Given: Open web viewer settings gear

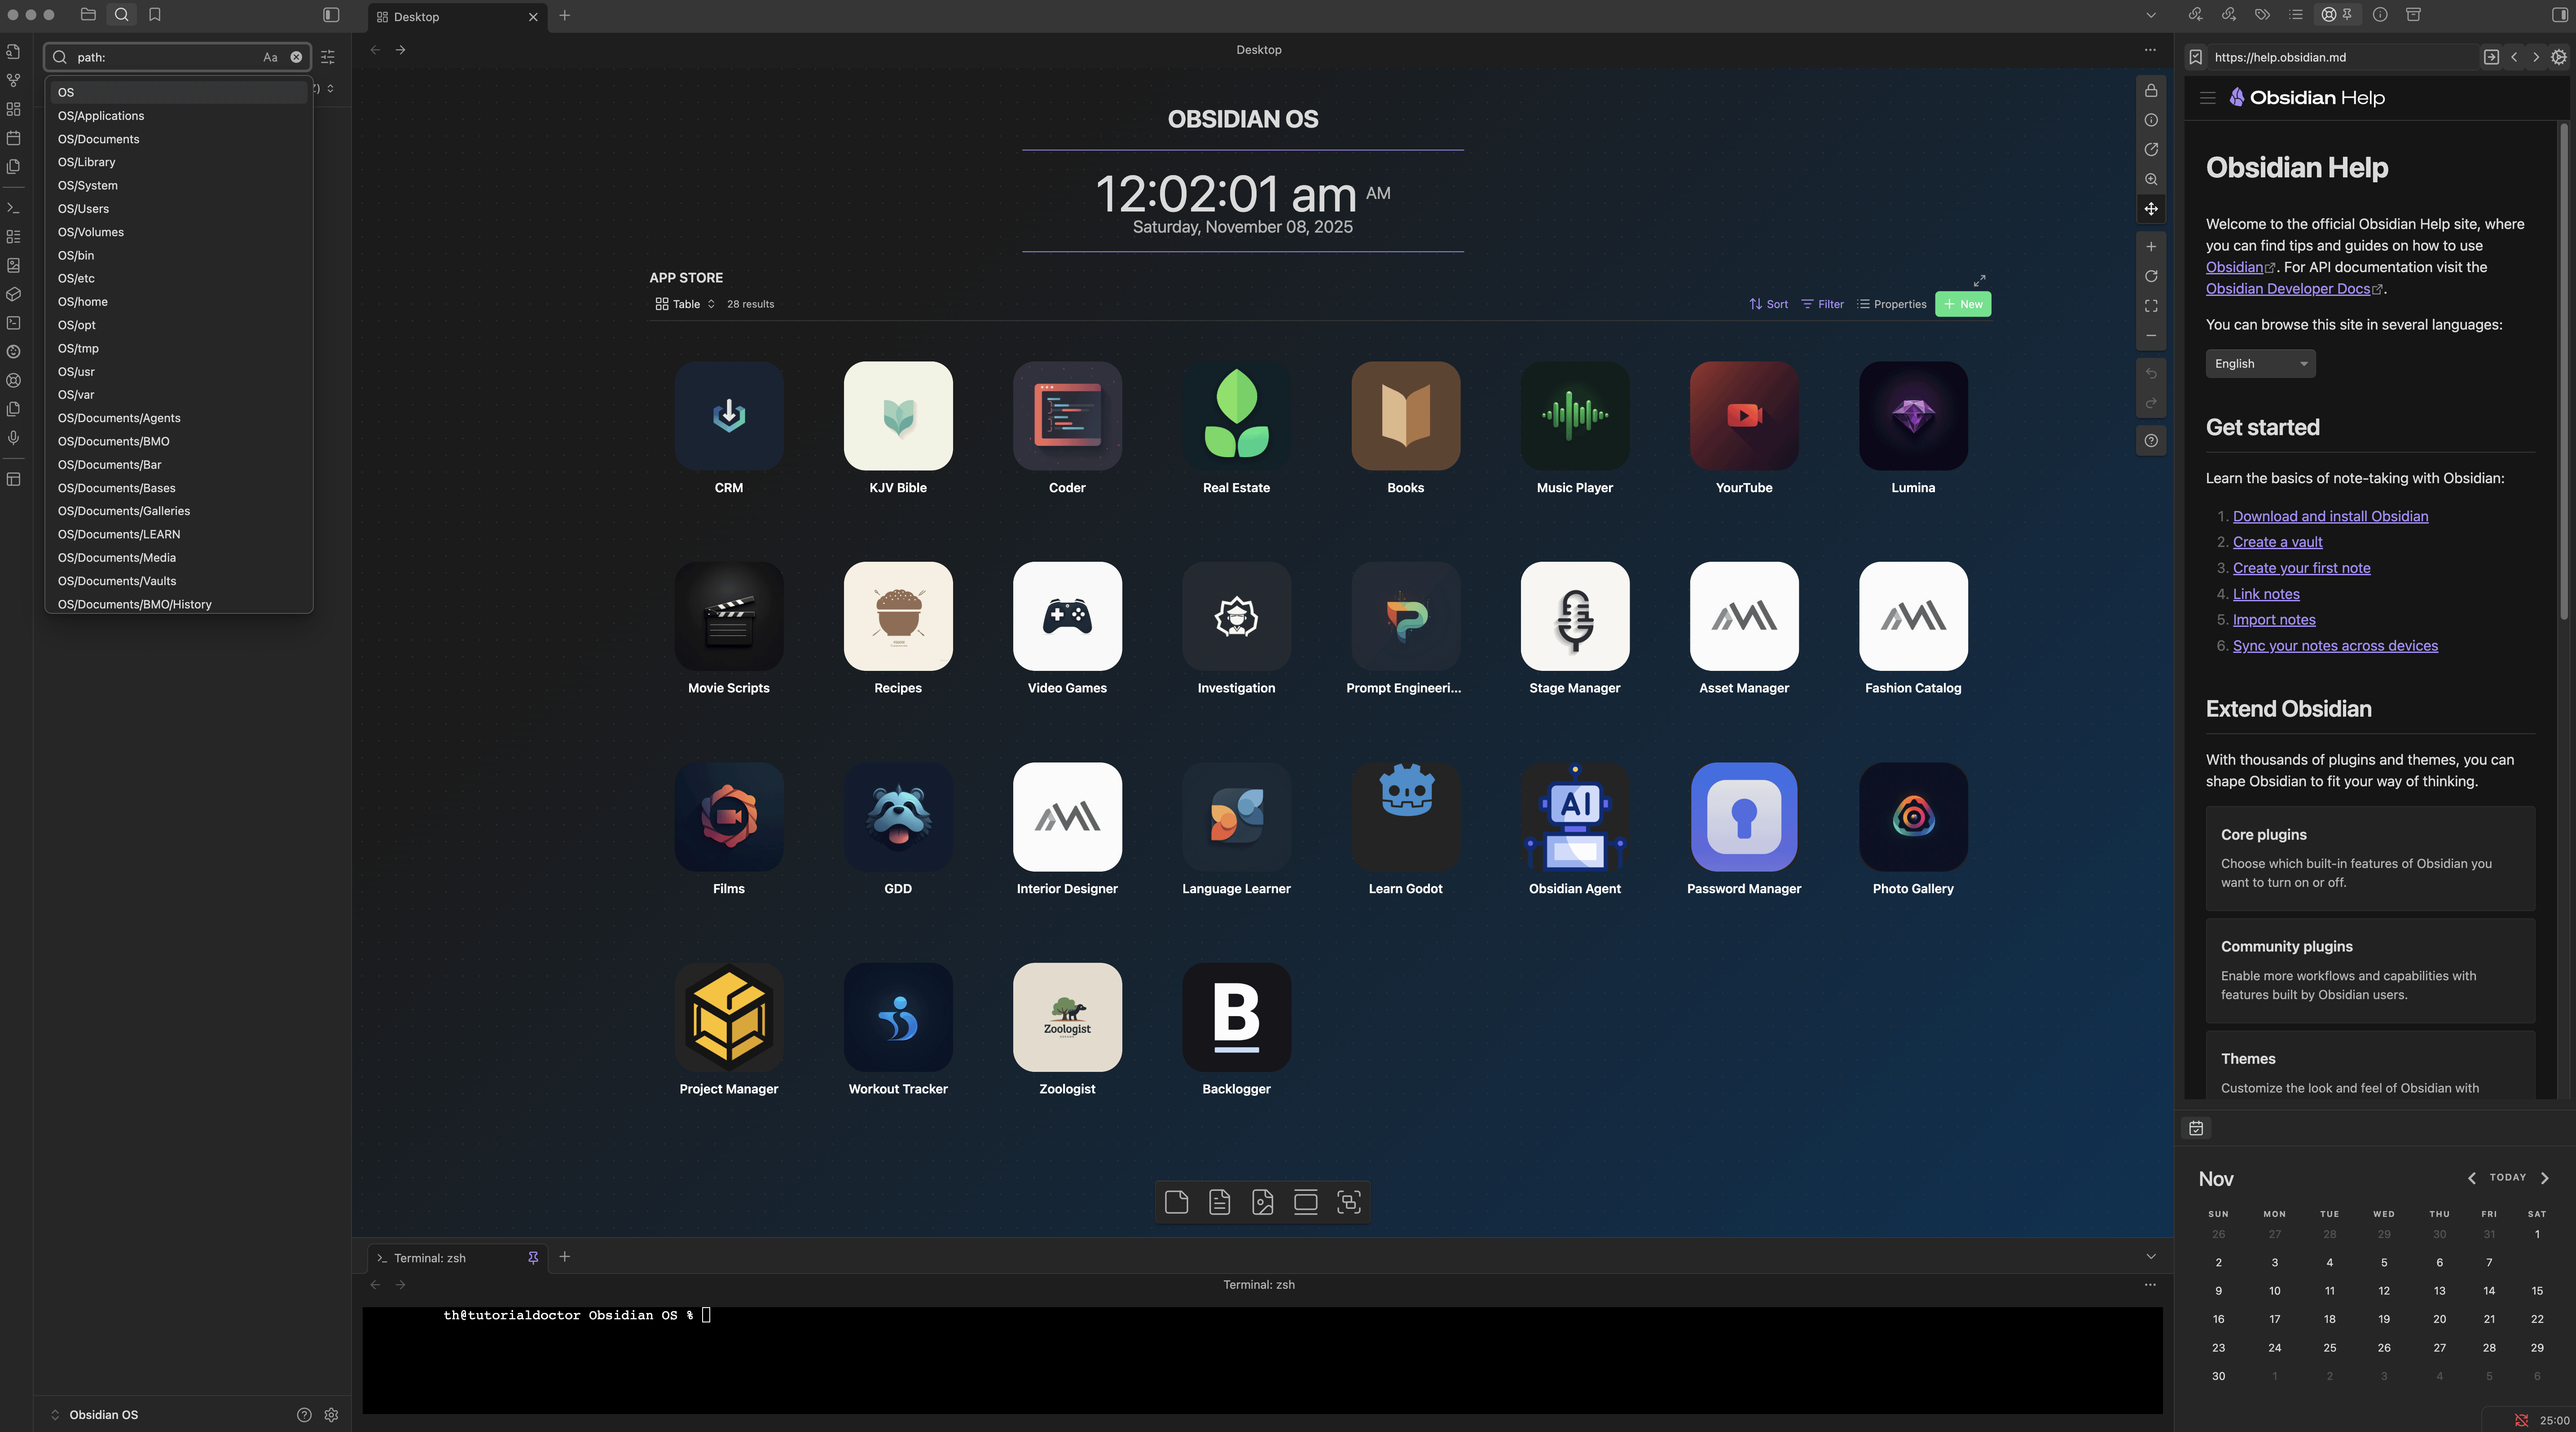Looking at the screenshot, I should 2558,57.
